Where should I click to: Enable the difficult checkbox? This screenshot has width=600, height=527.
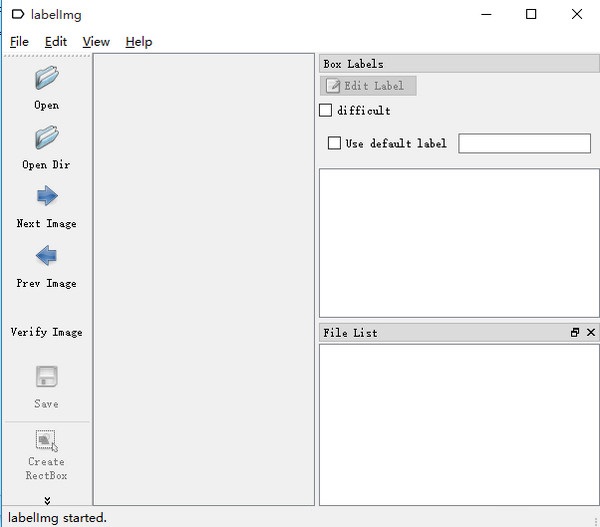(325, 110)
